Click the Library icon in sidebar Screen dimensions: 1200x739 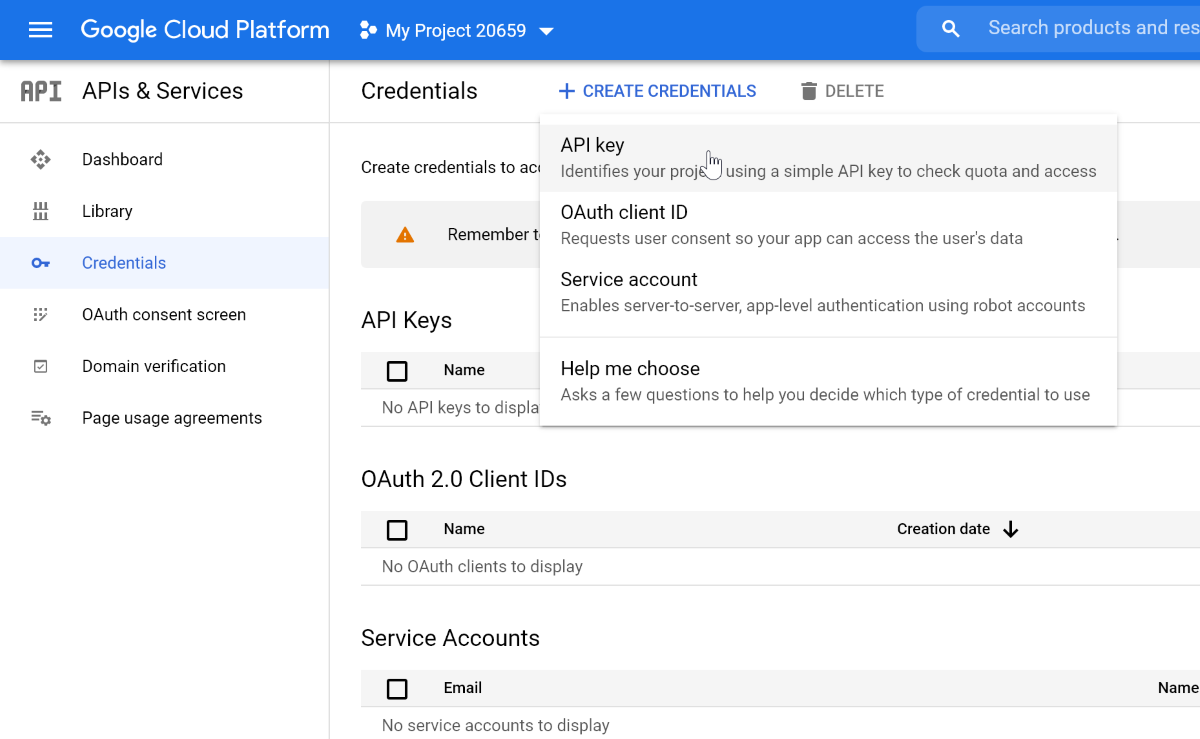coord(40,211)
